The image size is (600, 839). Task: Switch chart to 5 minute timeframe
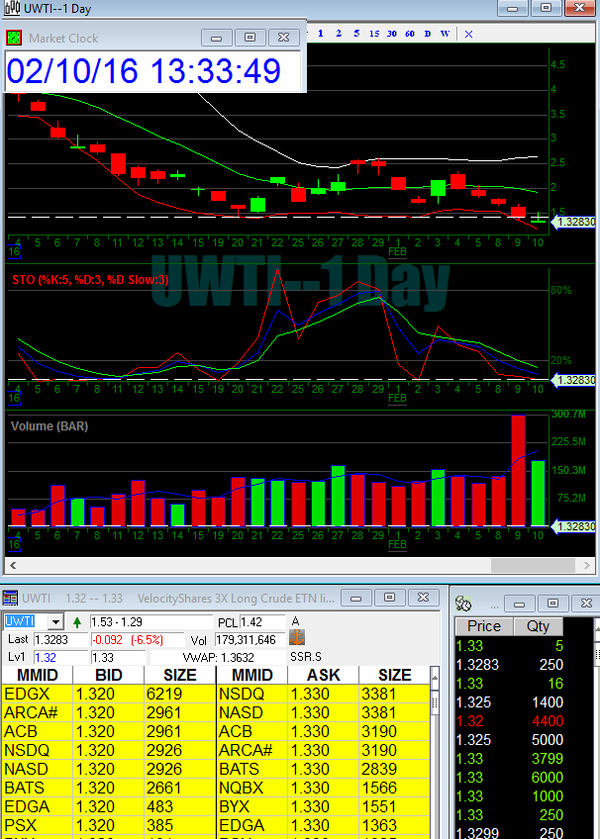[x=356, y=34]
